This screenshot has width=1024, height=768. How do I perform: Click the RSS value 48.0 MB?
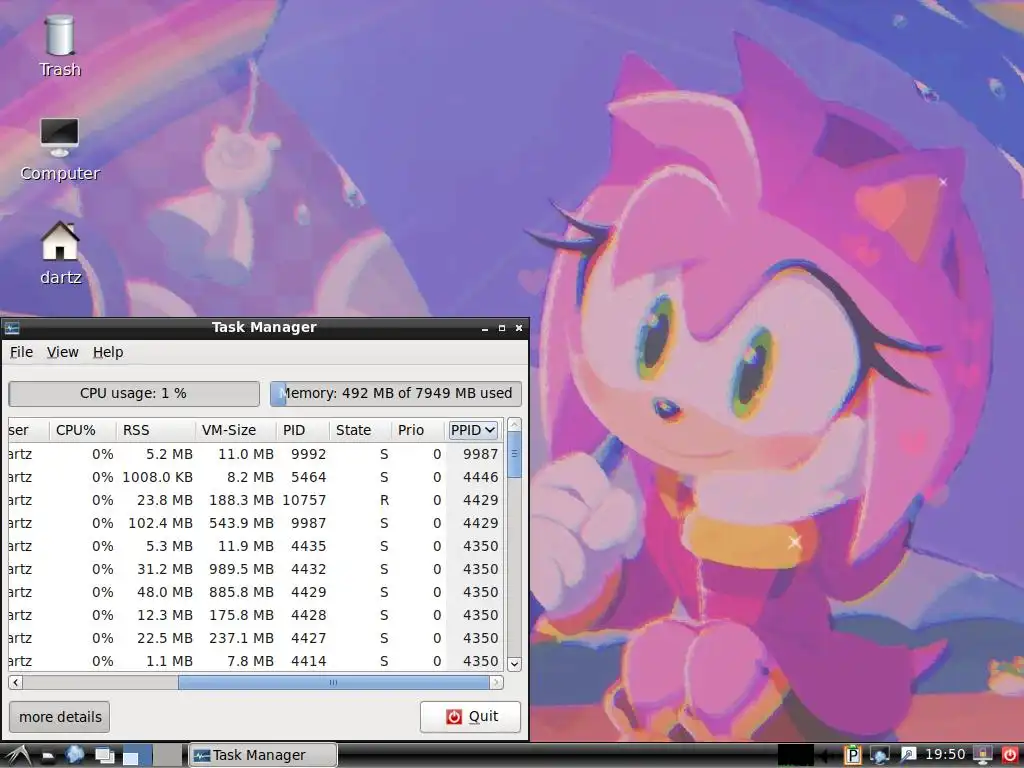165,592
